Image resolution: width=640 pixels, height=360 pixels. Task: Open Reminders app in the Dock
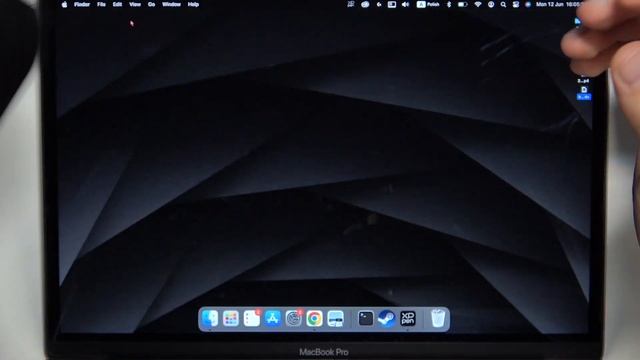point(251,318)
